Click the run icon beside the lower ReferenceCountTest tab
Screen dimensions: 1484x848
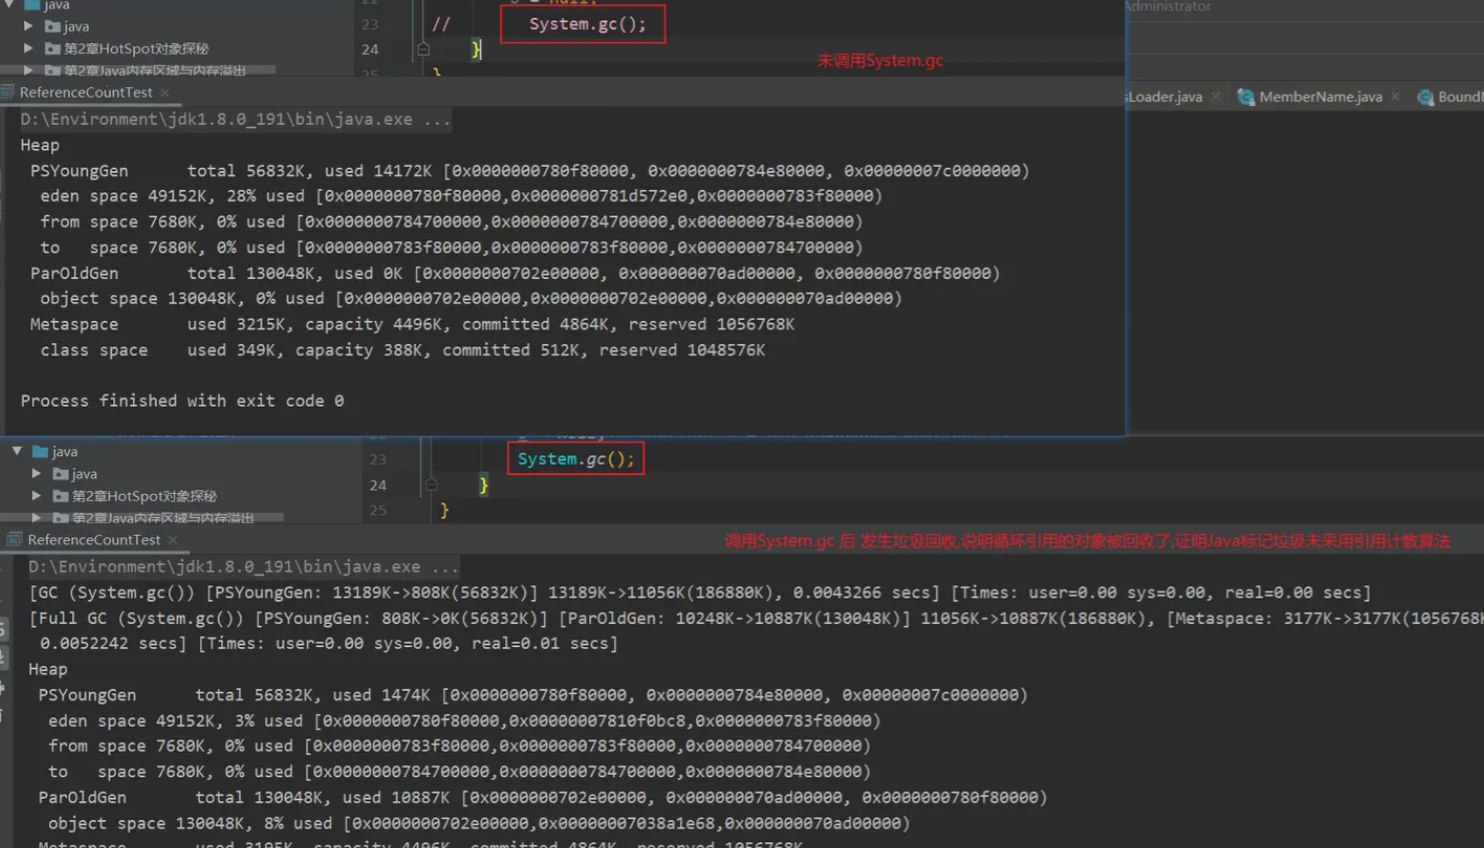tap(14, 540)
